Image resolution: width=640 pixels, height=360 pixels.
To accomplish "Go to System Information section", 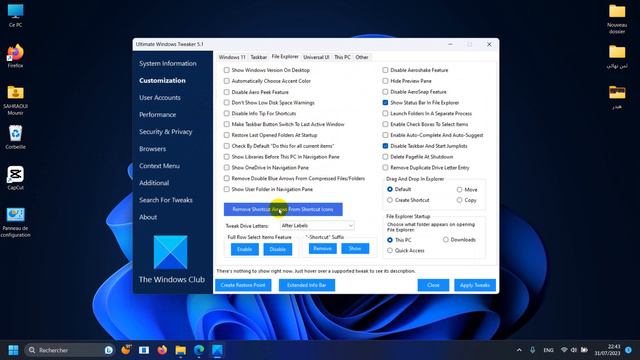I will pyautogui.click(x=168, y=63).
